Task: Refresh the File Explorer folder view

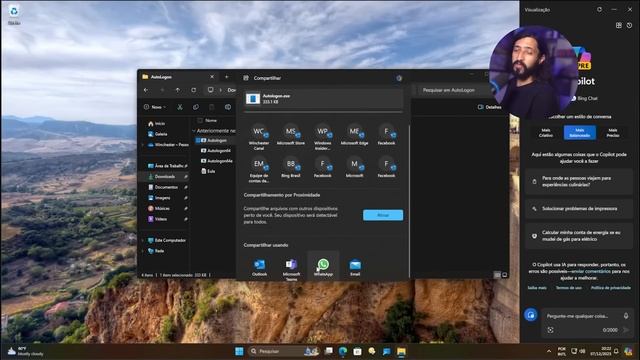Action: pos(193,90)
